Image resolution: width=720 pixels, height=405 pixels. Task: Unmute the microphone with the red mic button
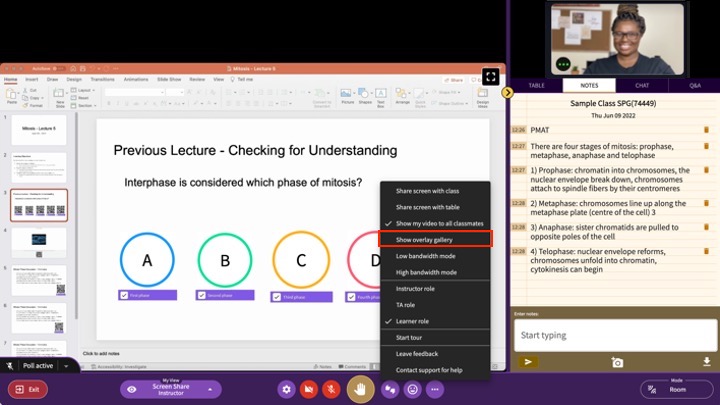click(x=331, y=389)
